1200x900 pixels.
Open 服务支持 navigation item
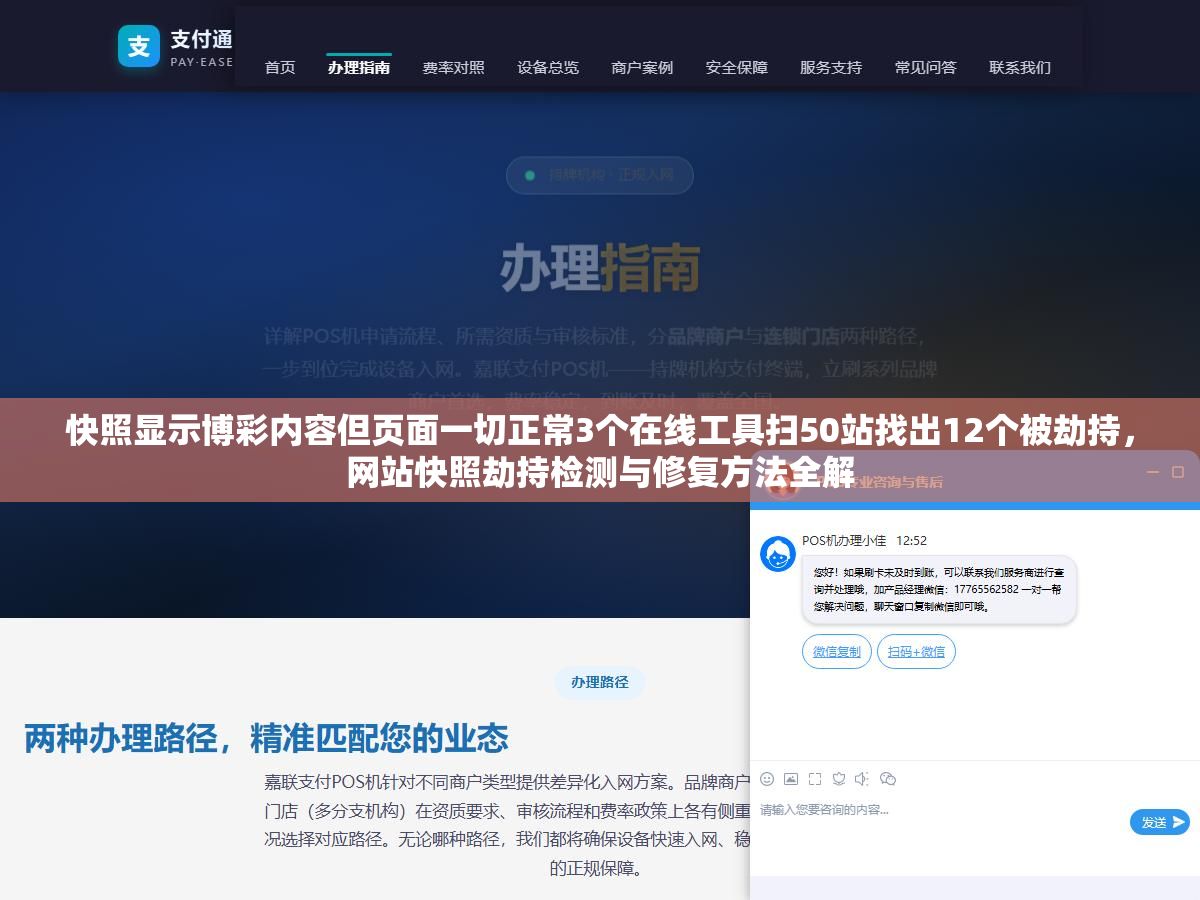pyautogui.click(x=831, y=67)
